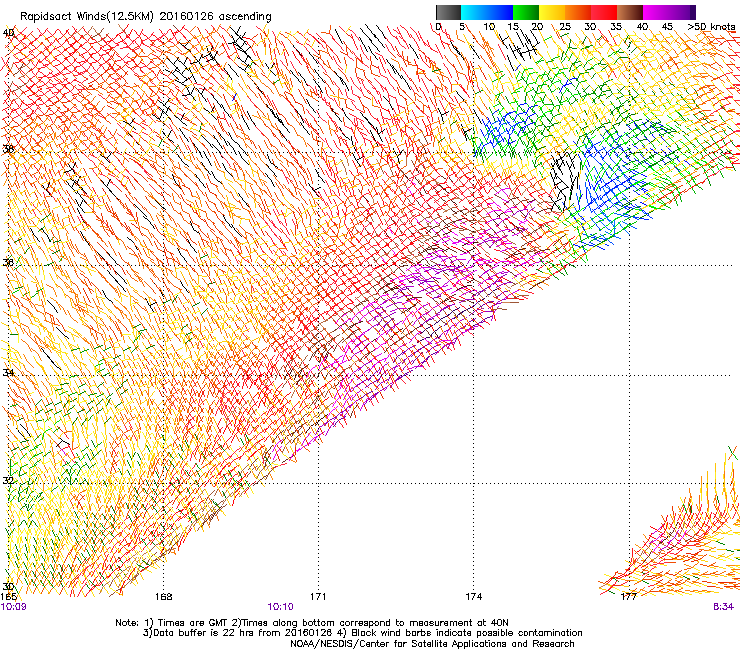Image resolution: width=740 pixels, height=650 pixels.
Task: Click the longitude '171' axis label
Action: point(318,597)
